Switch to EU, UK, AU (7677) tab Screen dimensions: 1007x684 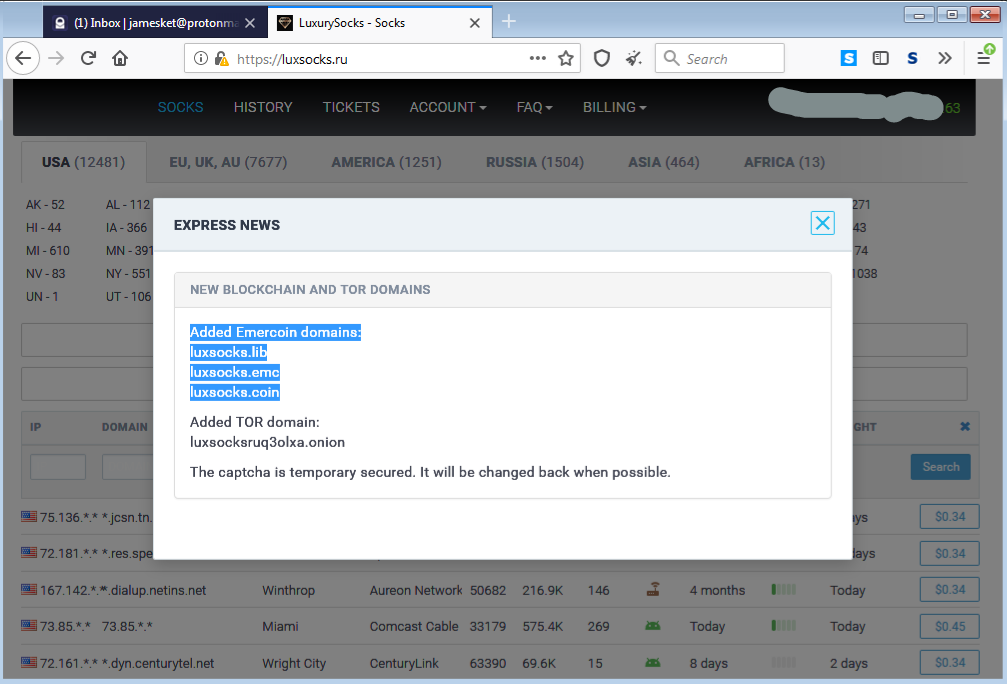pyautogui.click(x=228, y=162)
